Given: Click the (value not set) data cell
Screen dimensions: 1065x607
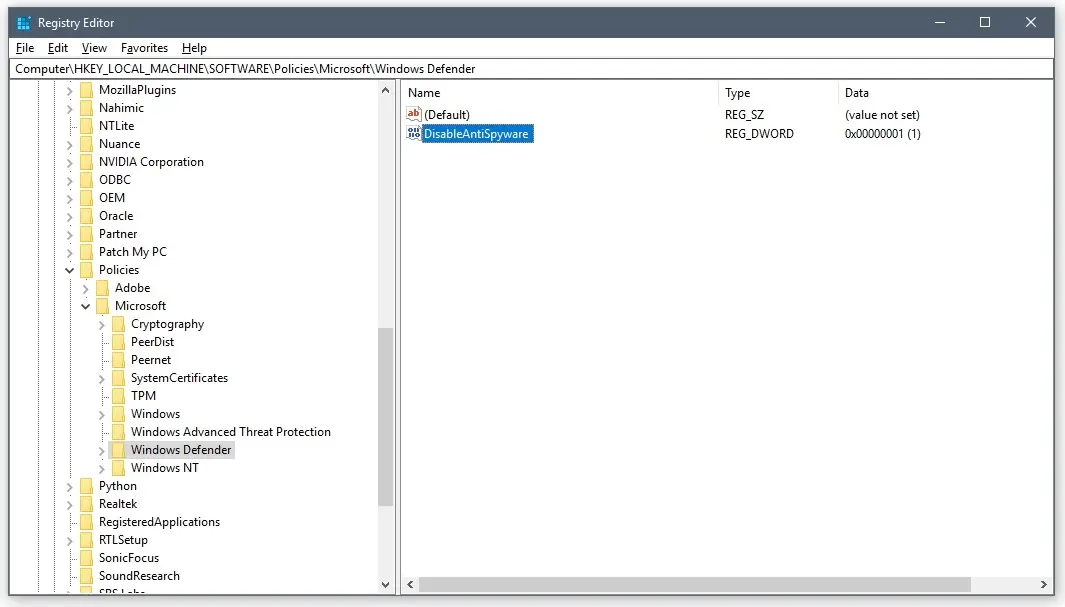Looking at the screenshot, I should pos(882,115).
